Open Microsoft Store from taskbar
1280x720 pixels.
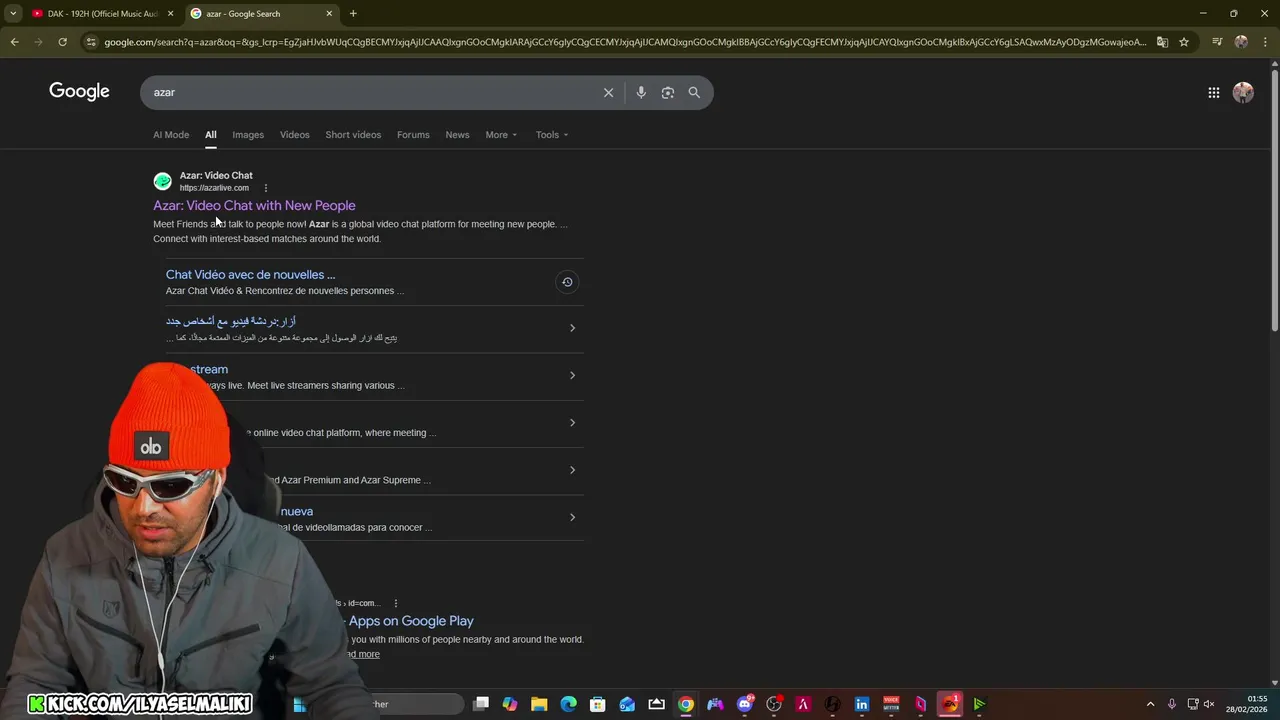(597, 704)
